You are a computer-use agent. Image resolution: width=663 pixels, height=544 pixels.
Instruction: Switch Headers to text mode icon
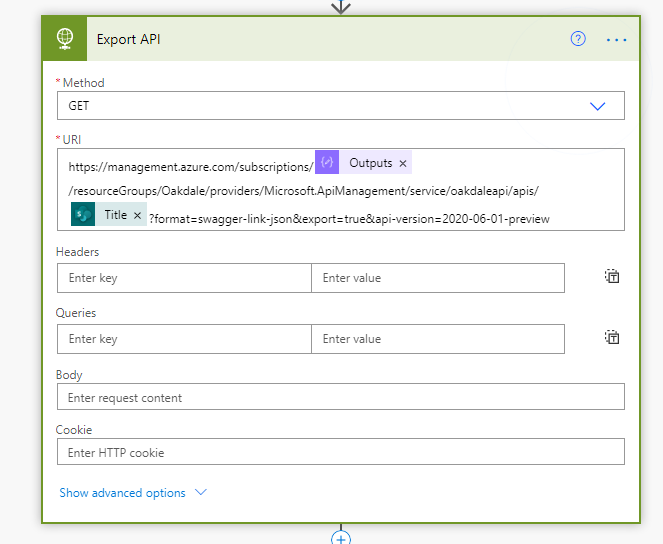[612, 276]
